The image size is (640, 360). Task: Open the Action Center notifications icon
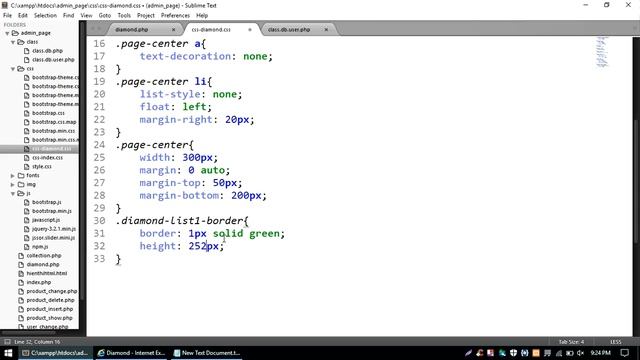coord(624,353)
